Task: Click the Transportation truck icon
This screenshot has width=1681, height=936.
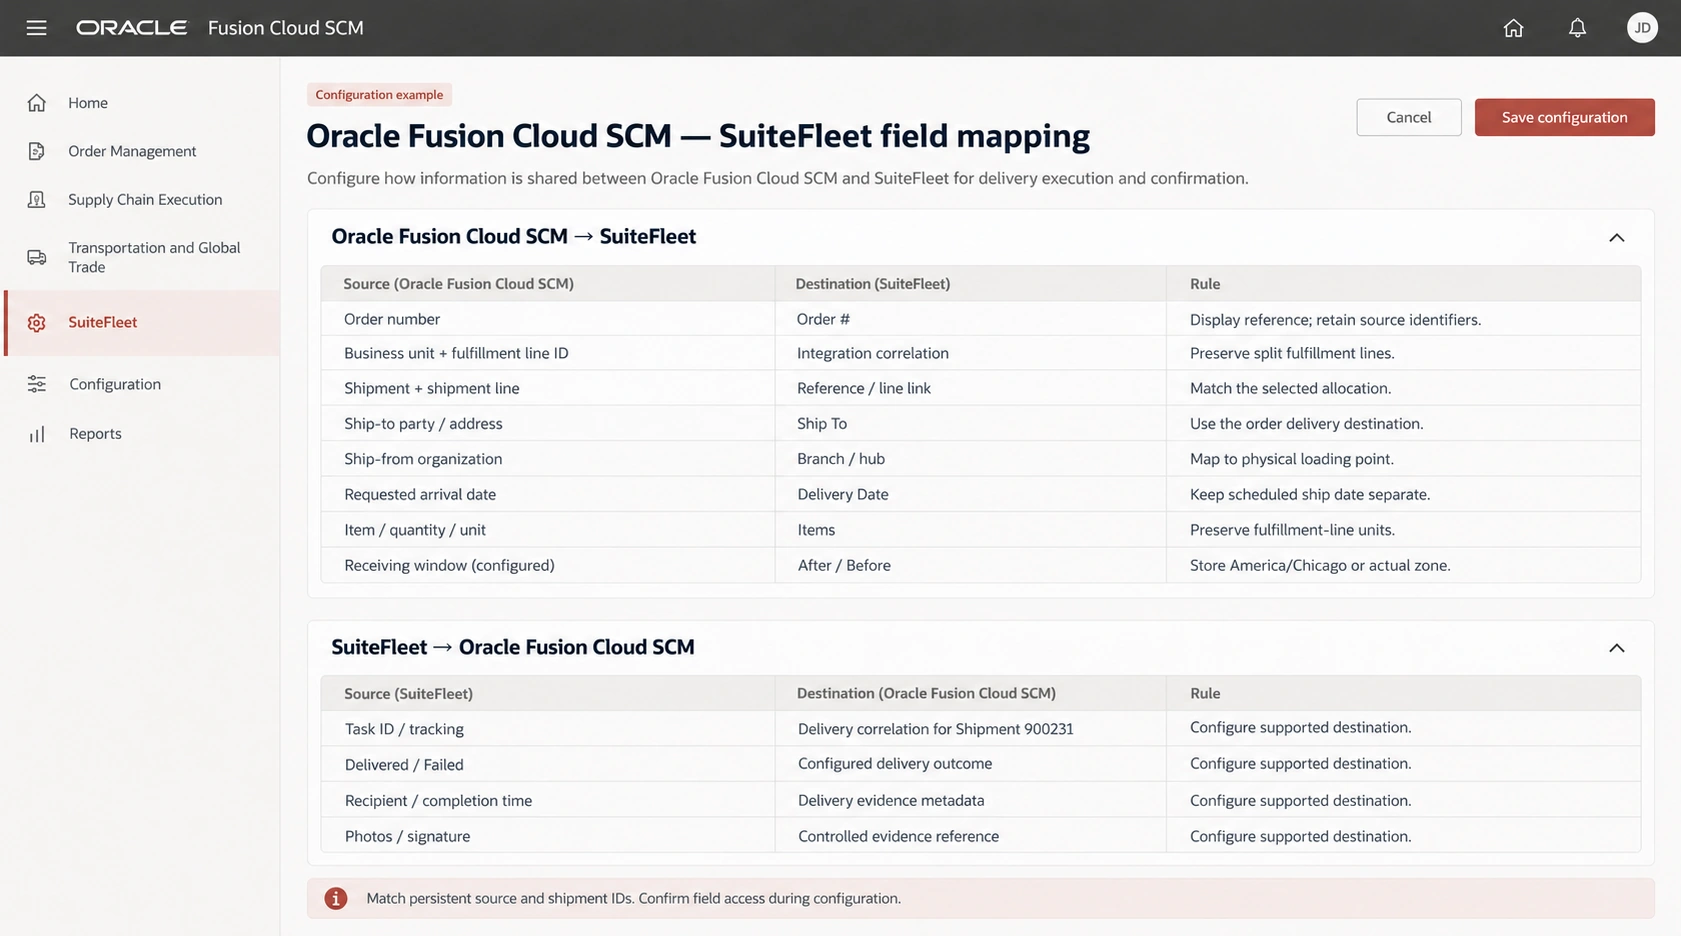Action: (37, 257)
